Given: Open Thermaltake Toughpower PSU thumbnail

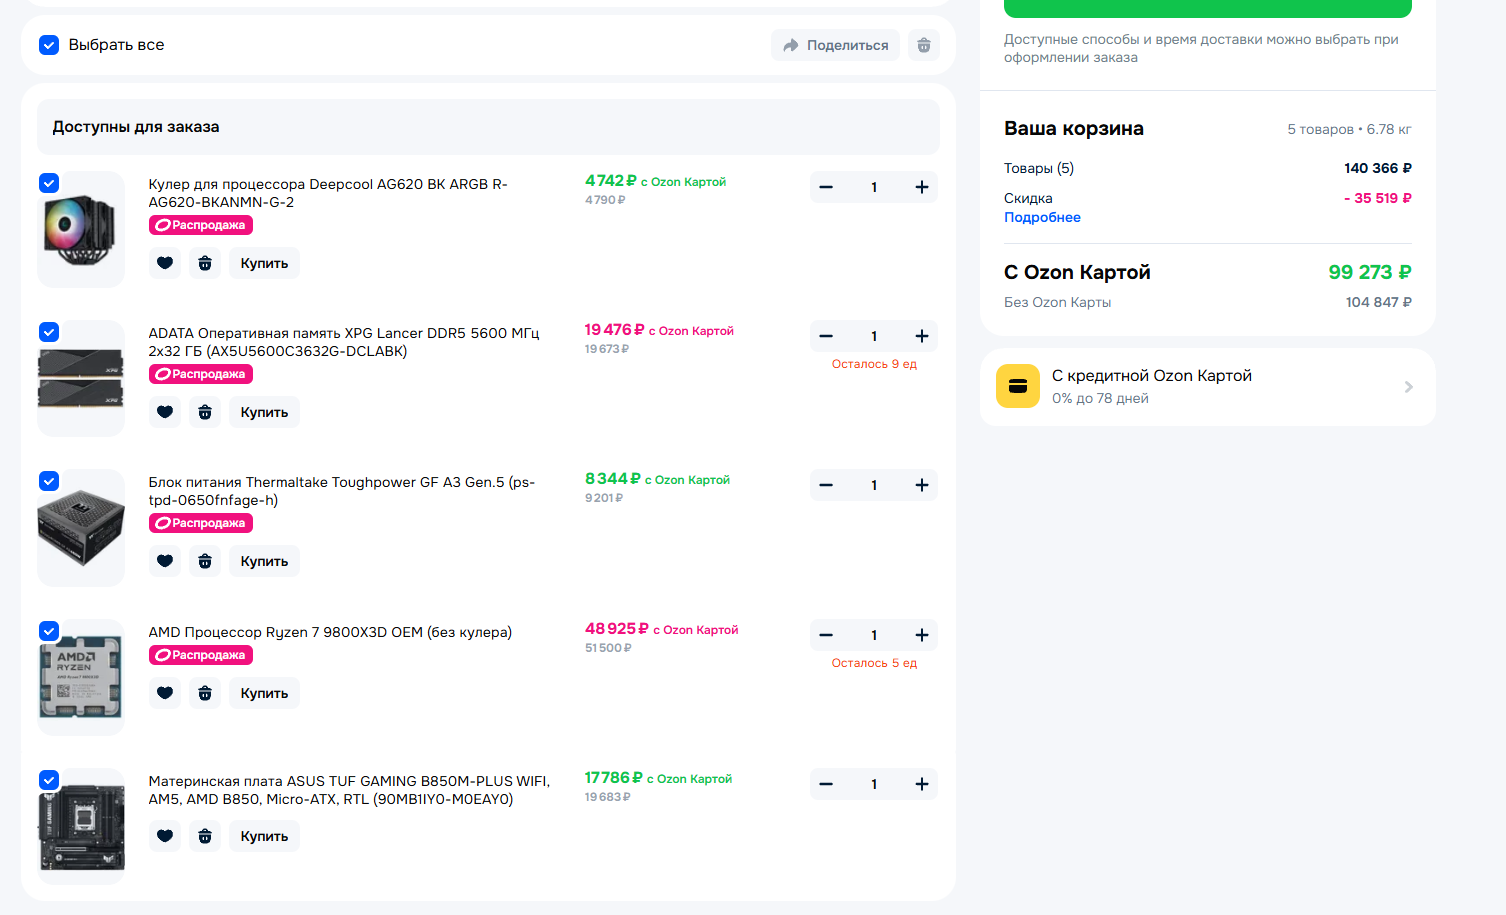Looking at the screenshot, I should (x=81, y=527).
